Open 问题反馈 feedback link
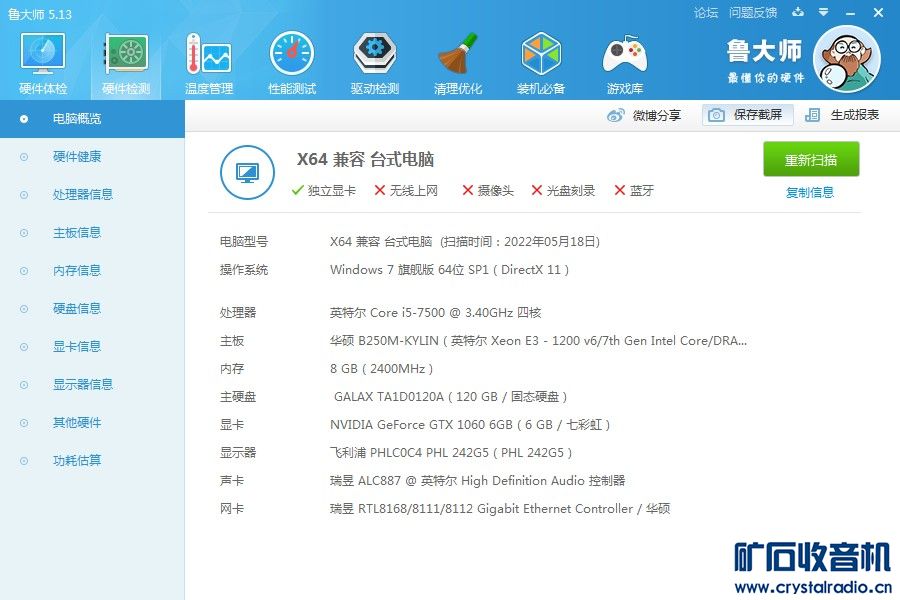The image size is (900, 600). [x=753, y=13]
